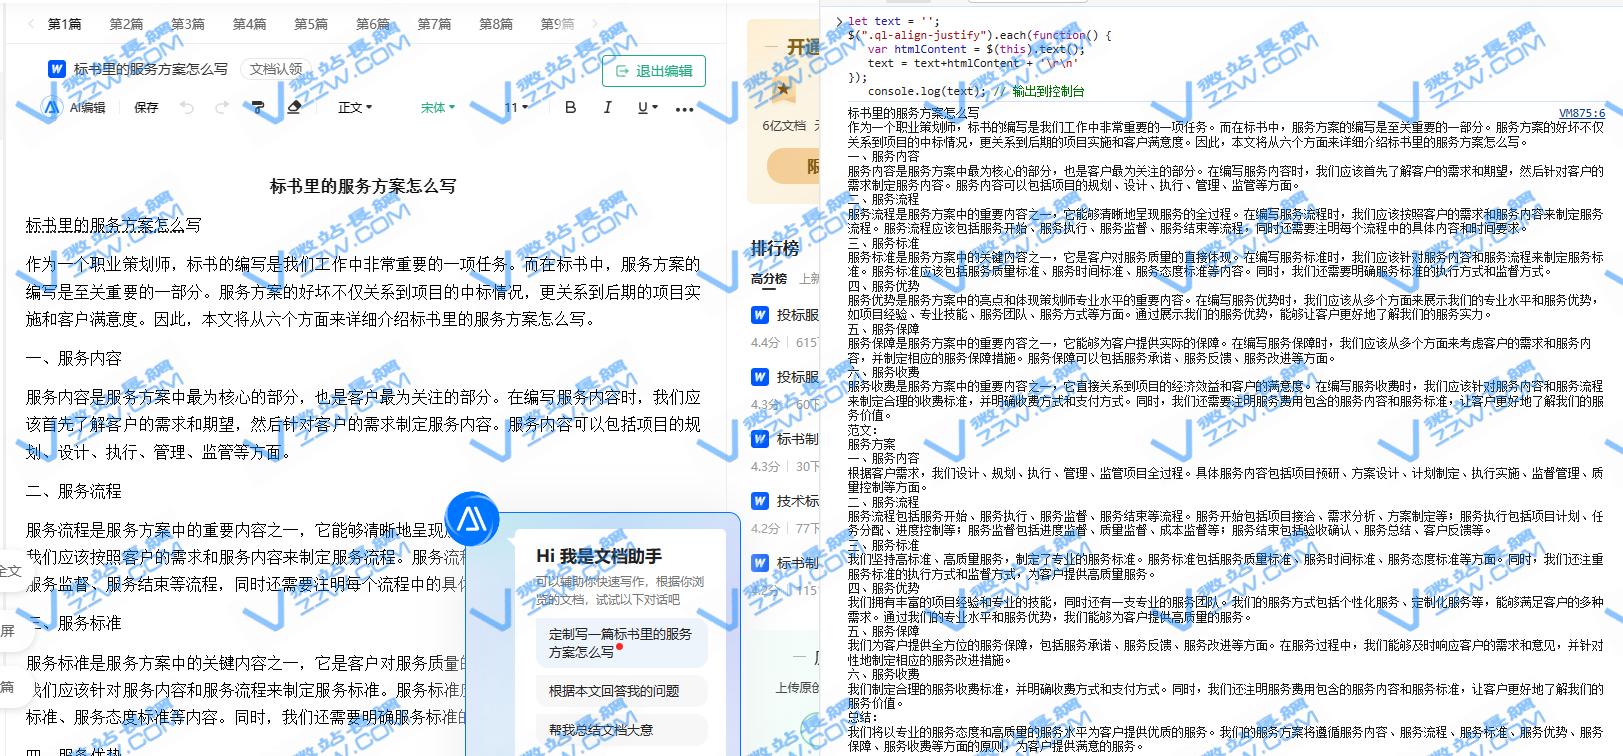This screenshot has width=1623, height=756.
Task: Switch to the 第5篇 tab
Action: pos(311,23)
